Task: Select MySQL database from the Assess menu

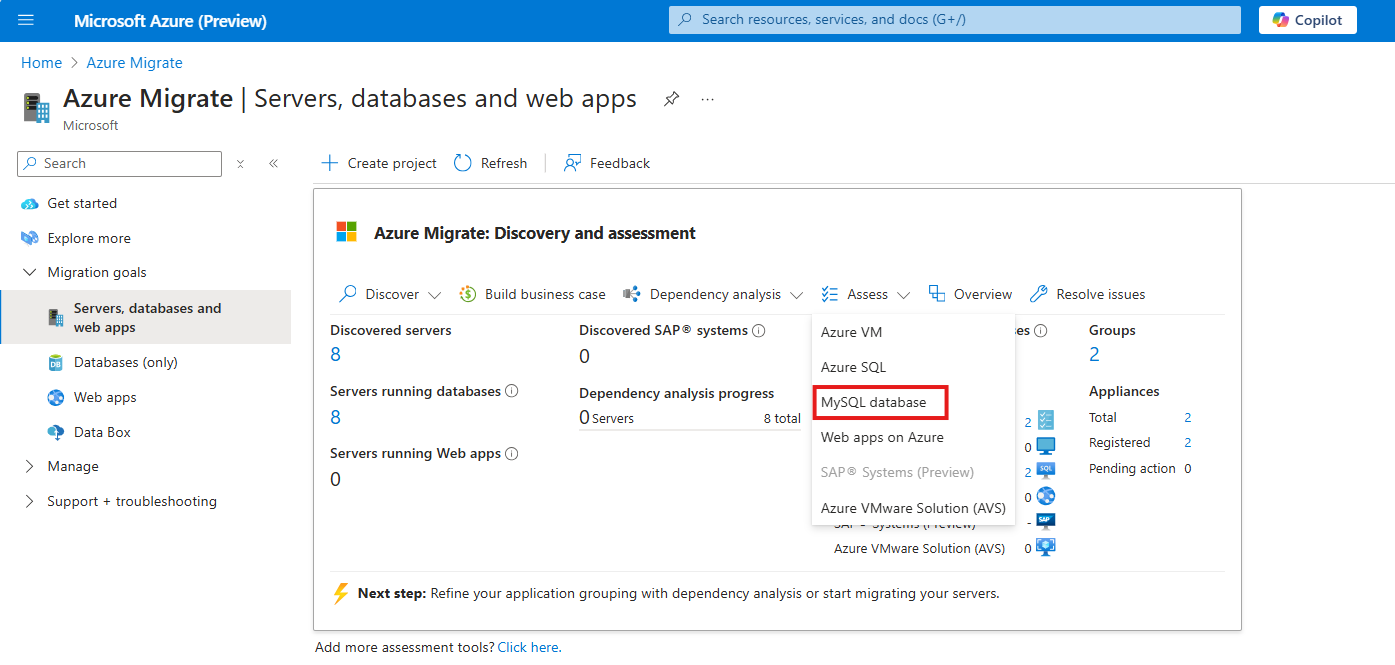Action: pos(871,401)
